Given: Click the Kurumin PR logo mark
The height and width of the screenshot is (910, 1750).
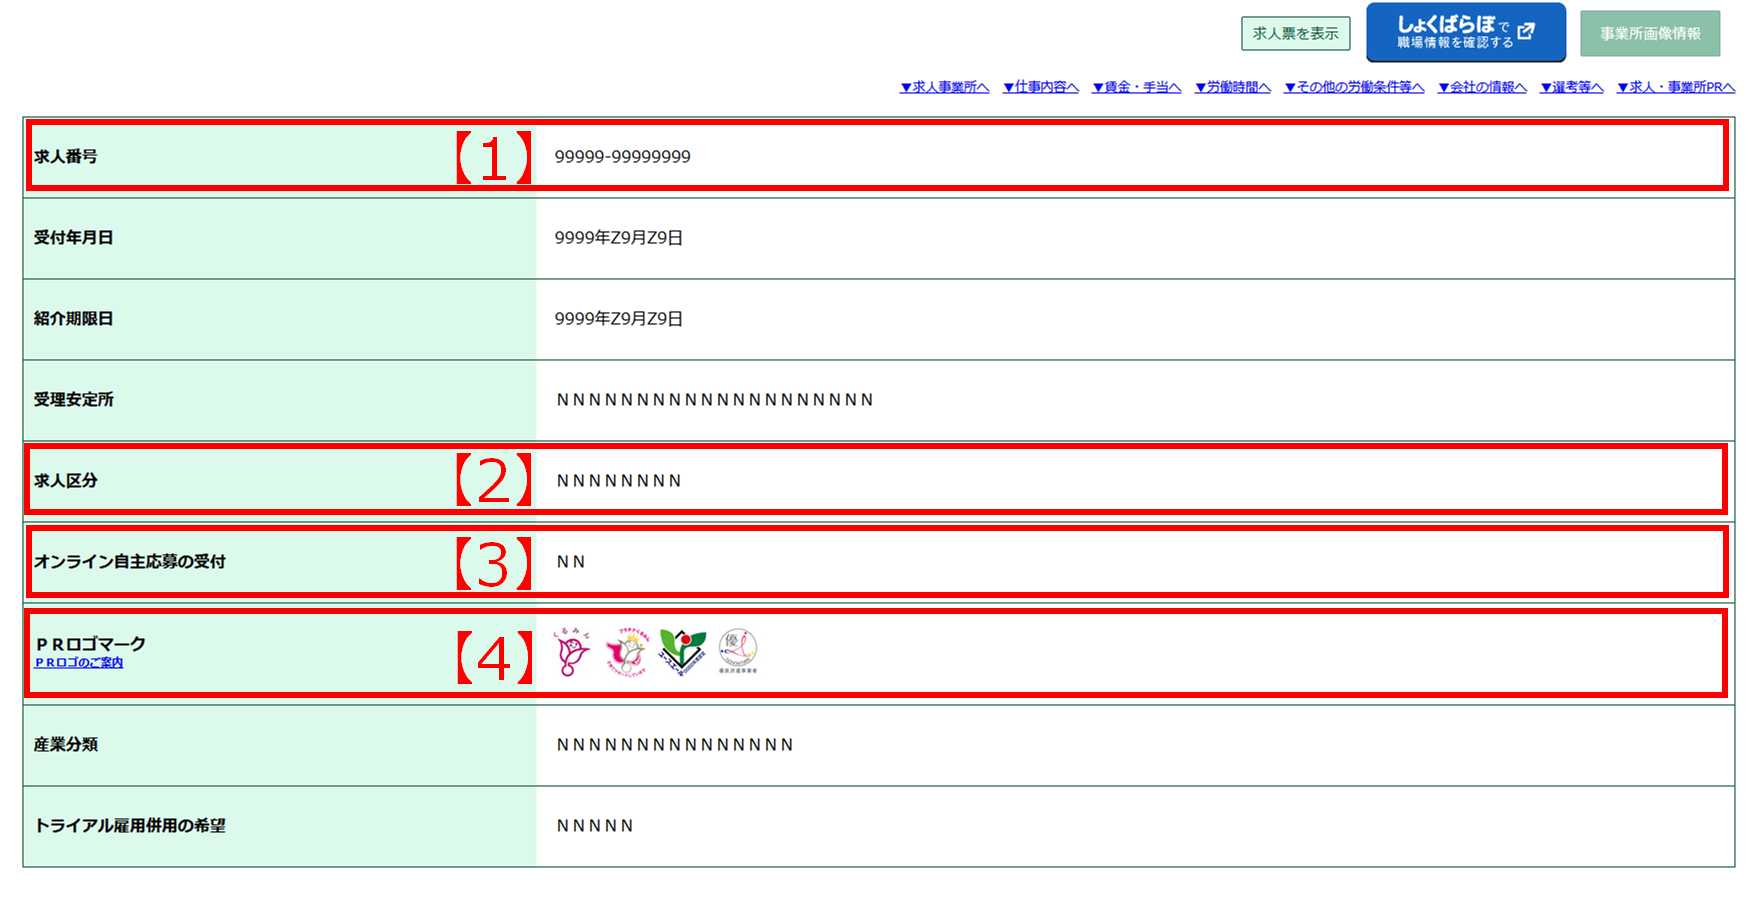Looking at the screenshot, I should point(573,652).
